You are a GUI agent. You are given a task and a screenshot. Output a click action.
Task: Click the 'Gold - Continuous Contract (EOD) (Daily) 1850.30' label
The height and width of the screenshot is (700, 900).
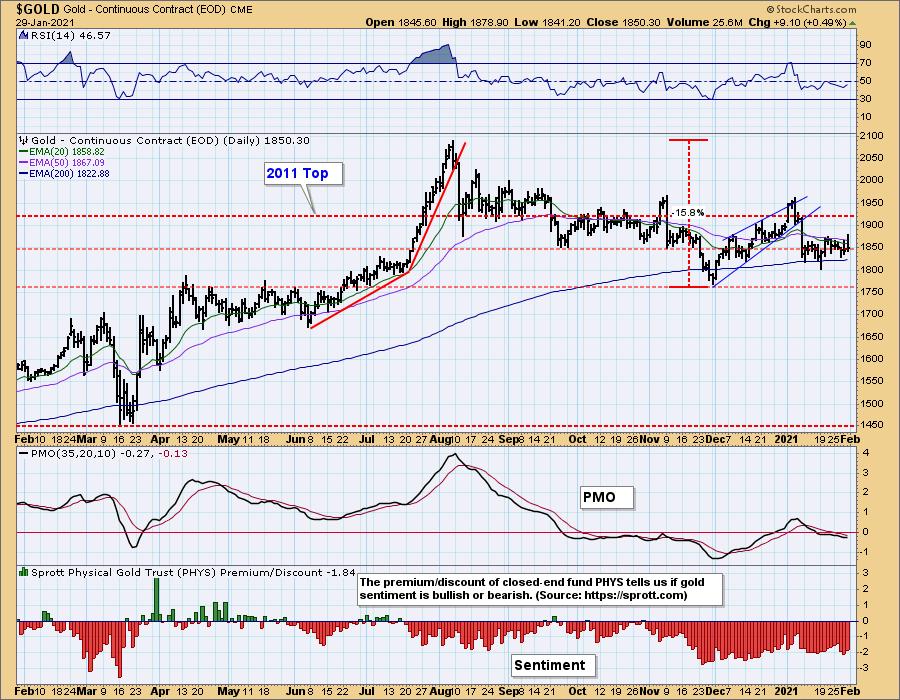click(170, 141)
